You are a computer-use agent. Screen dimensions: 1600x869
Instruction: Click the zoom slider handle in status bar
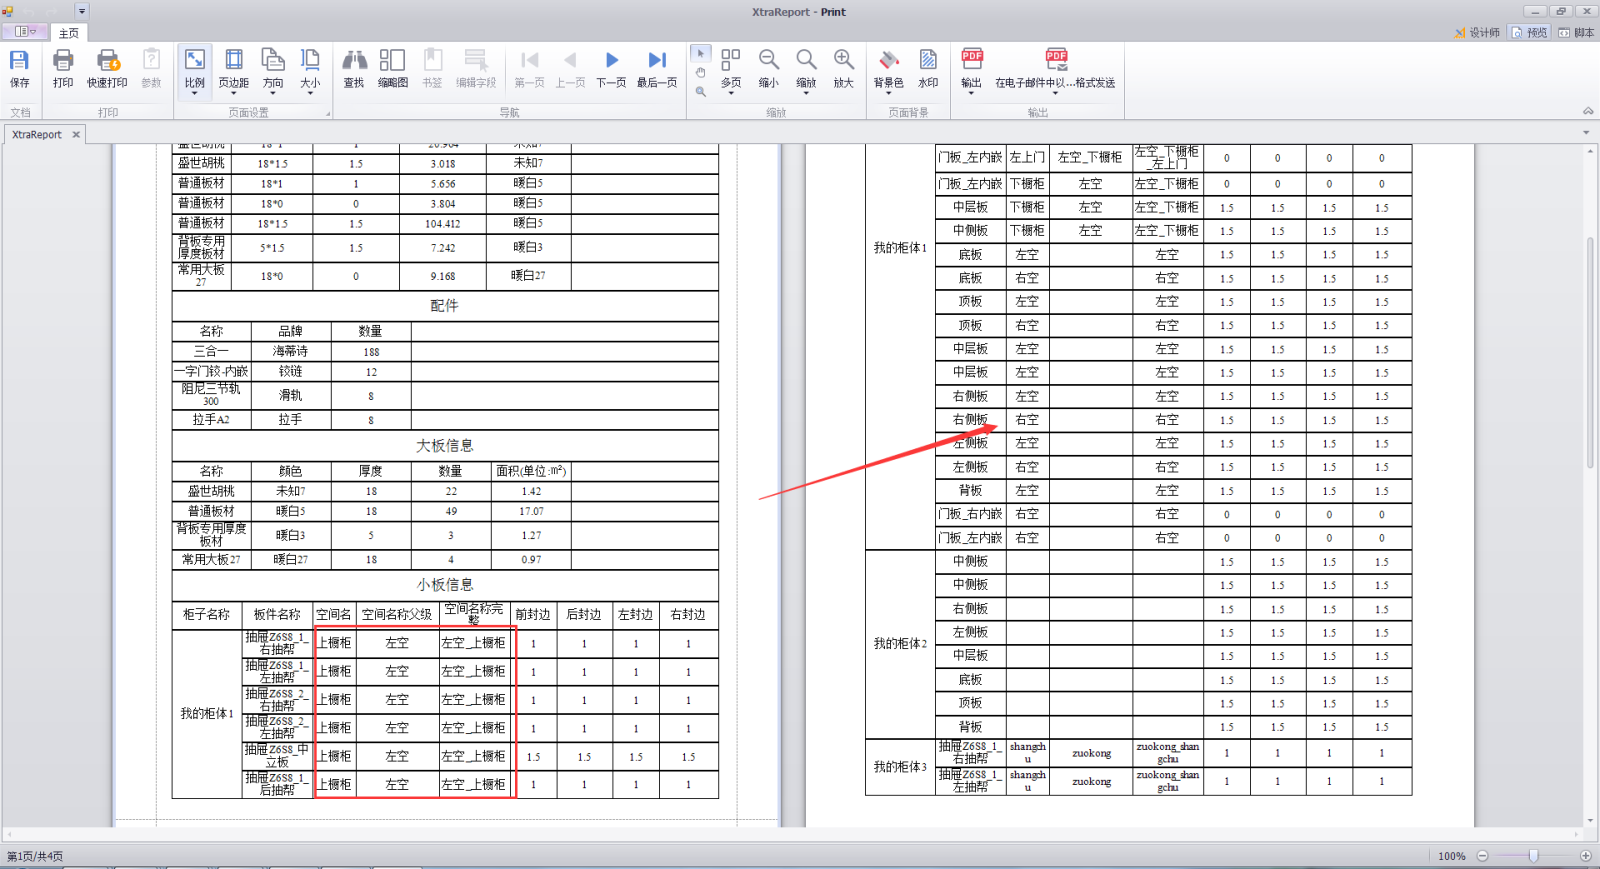[x=1533, y=856]
